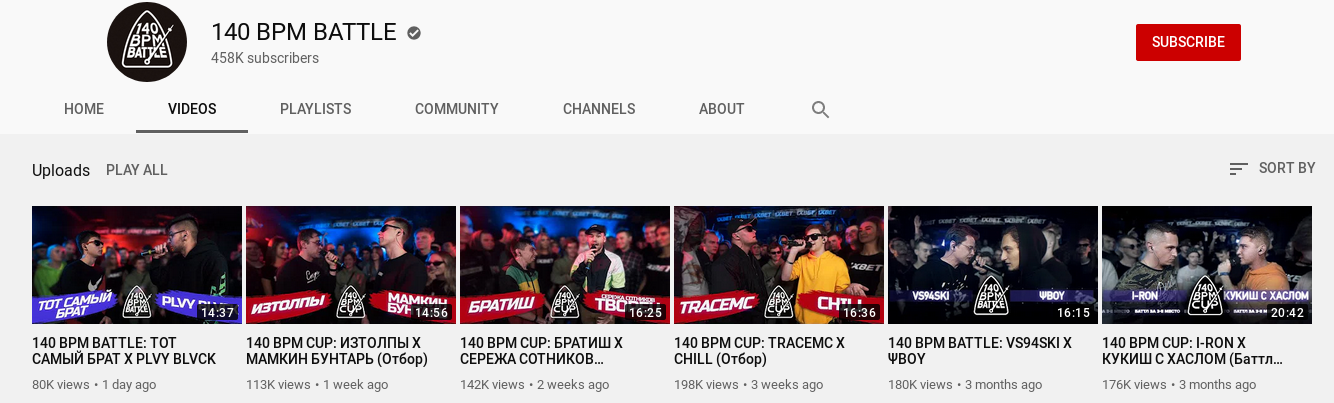Screen dimensions: 1334x403
Task: Open the Sort By dropdown
Action: pos(1272,168)
